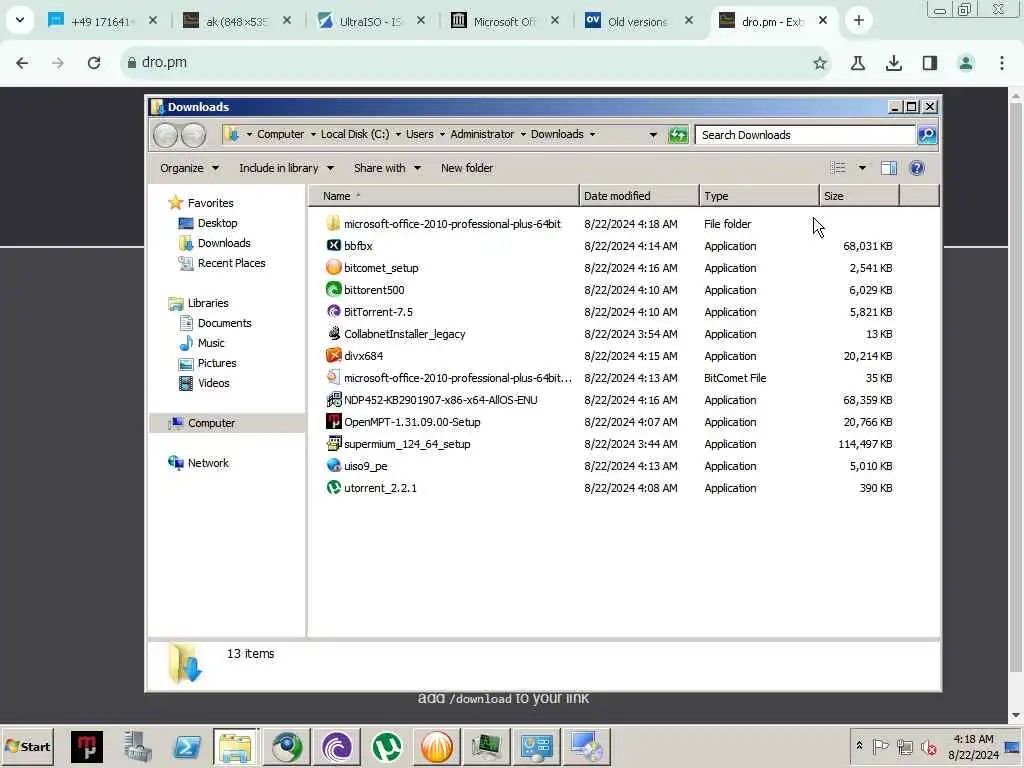Sort by Date modified column
The width and height of the screenshot is (1024, 768).
[639, 195]
